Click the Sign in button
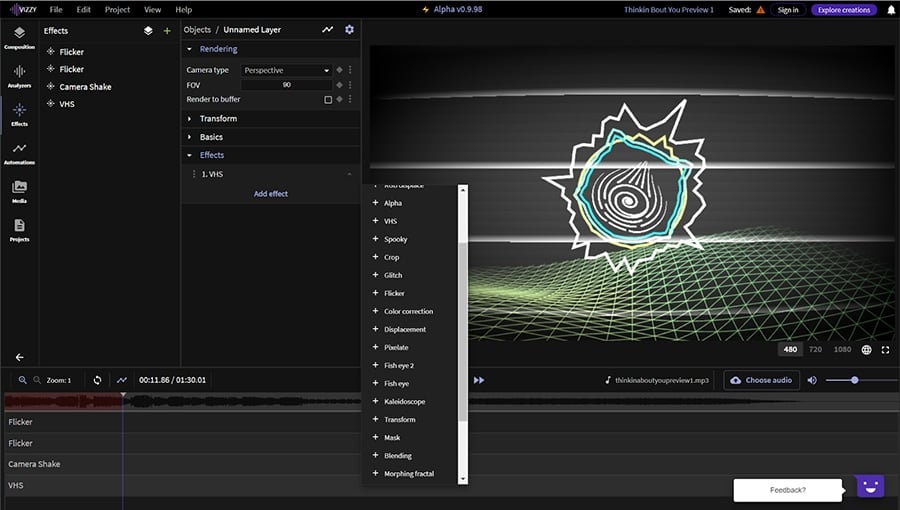The width and height of the screenshot is (900, 510). (788, 10)
